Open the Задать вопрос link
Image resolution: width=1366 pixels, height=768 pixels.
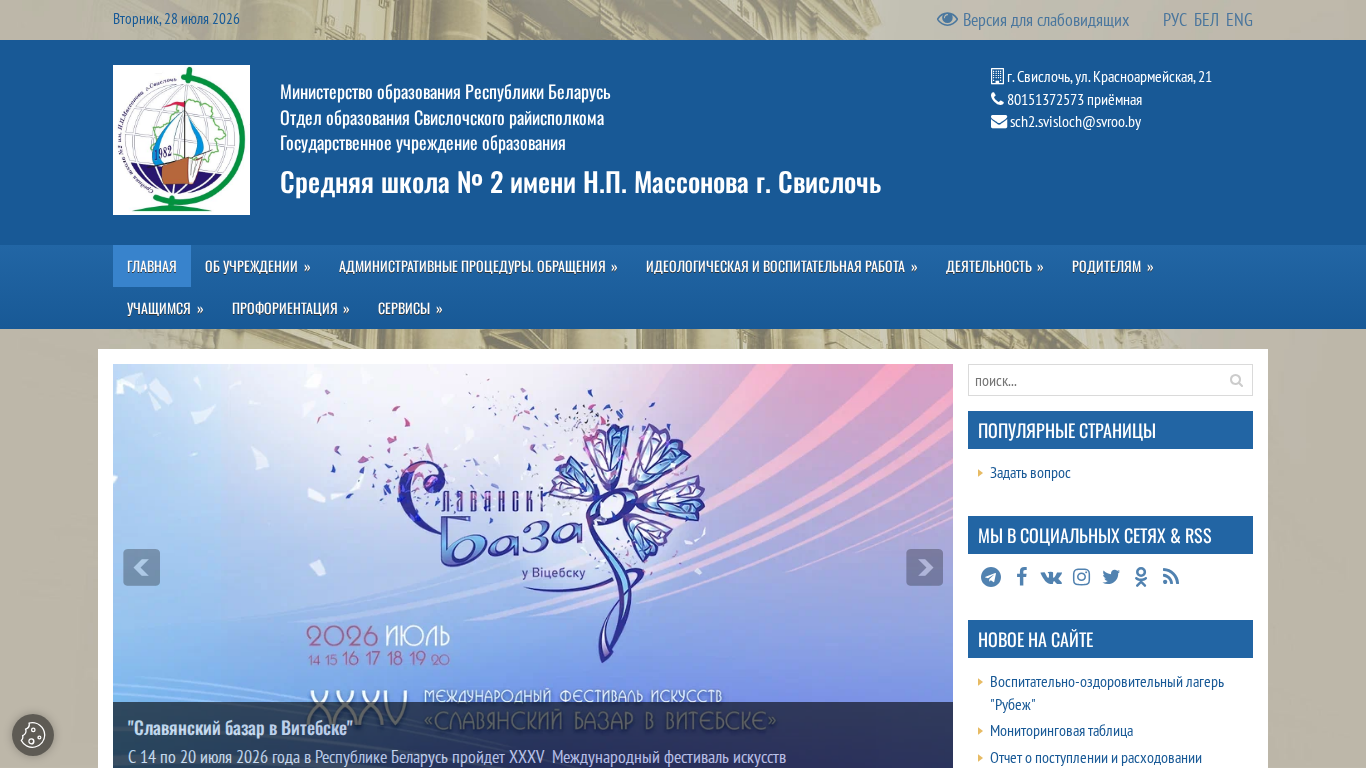tap(1030, 472)
